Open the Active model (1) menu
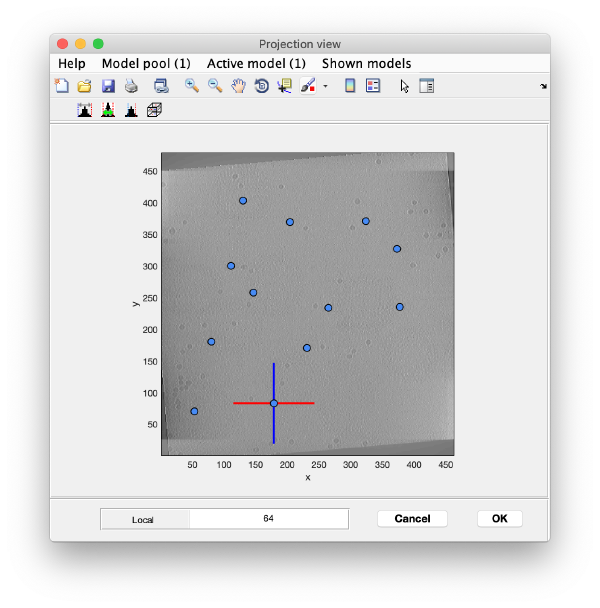Image resolution: width=600 pixels, height=608 pixels. click(x=256, y=63)
